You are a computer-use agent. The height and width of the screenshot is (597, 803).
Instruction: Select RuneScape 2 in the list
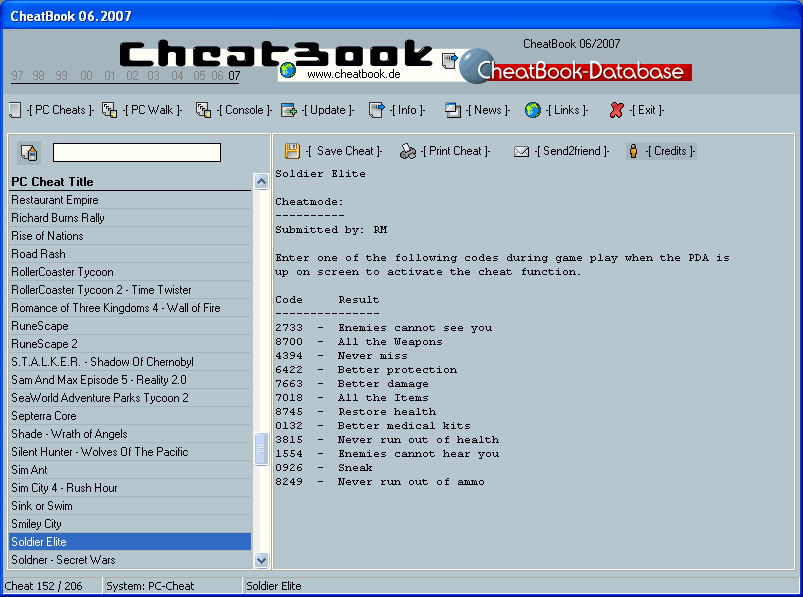pos(130,344)
